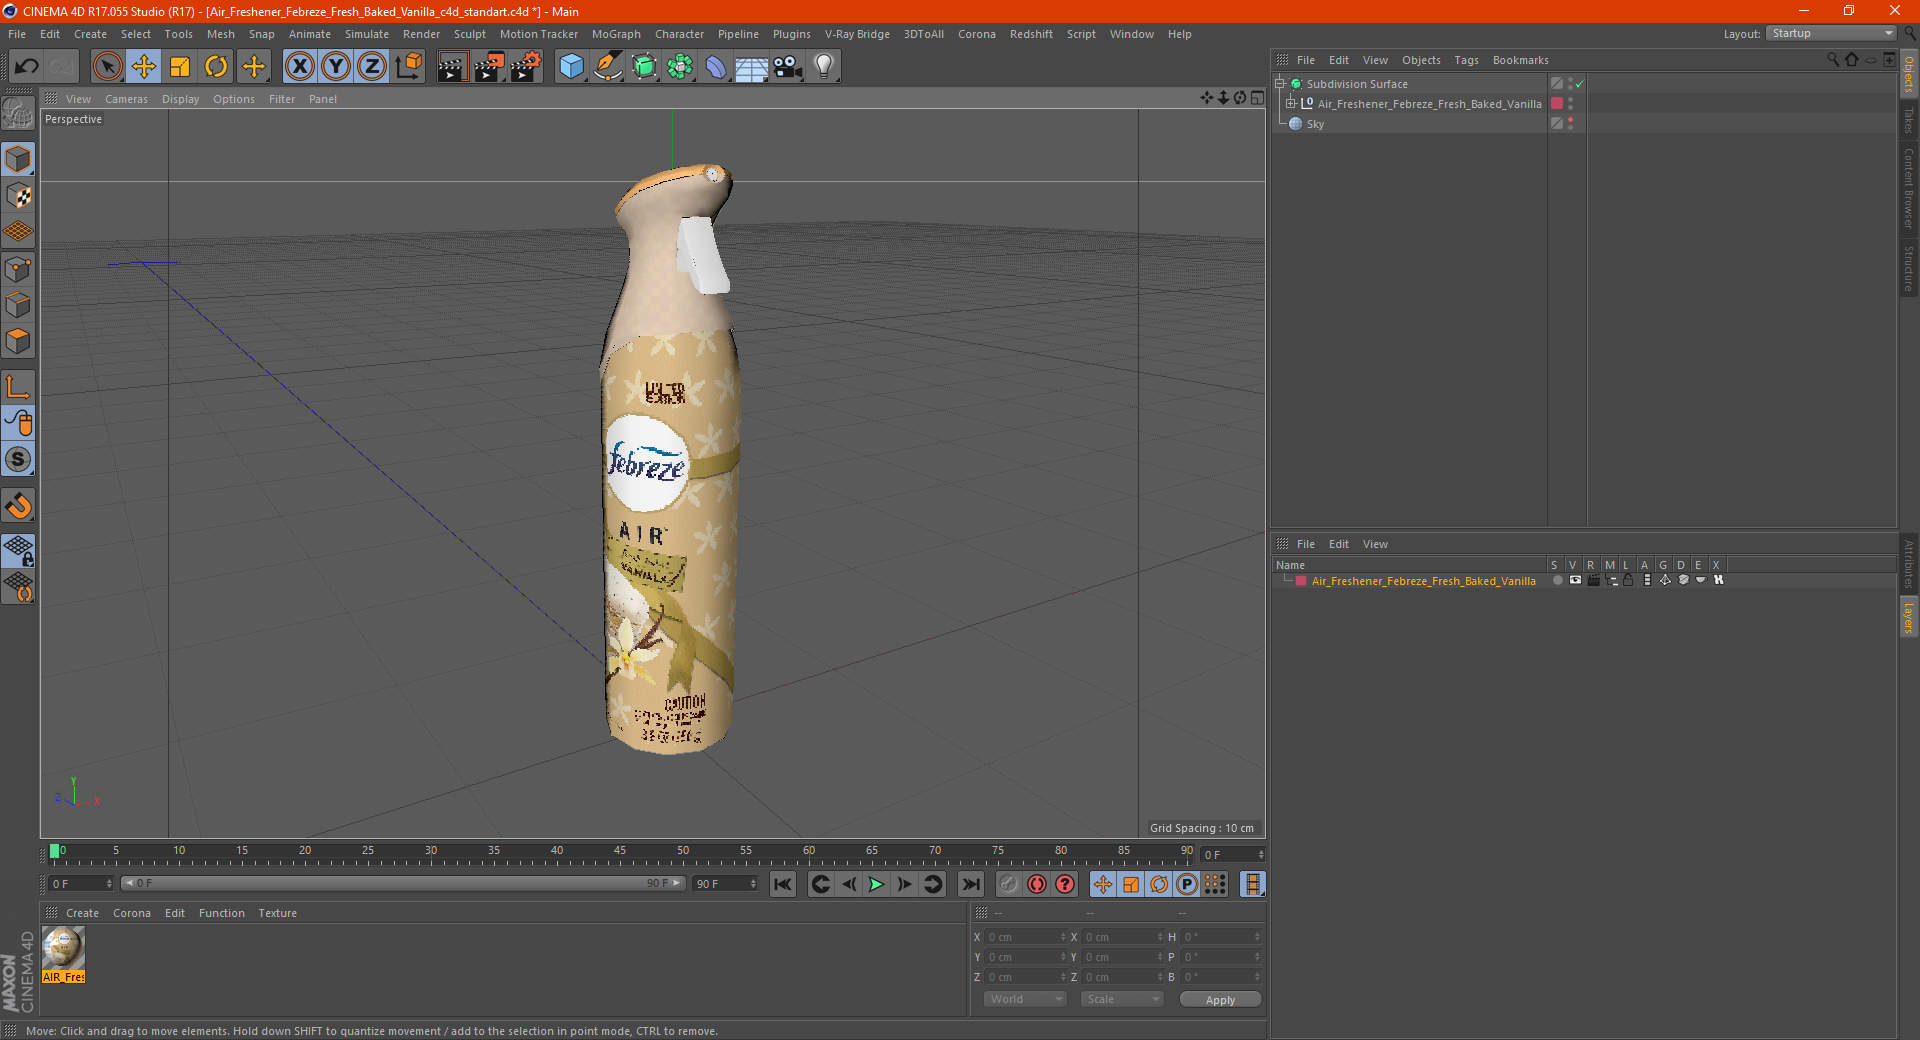Image resolution: width=1920 pixels, height=1040 pixels.
Task: Click the timeline preview range slider
Action: (403, 883)
